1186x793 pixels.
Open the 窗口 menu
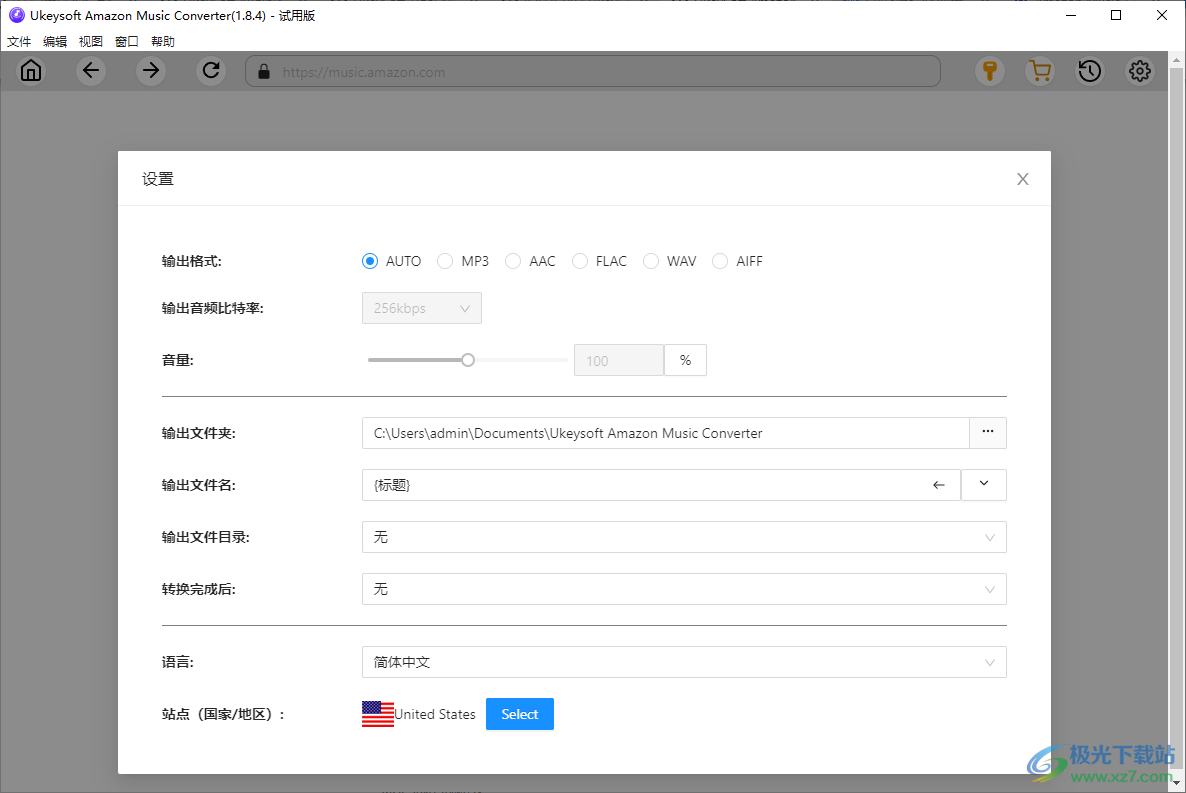(x=126, y=42)
